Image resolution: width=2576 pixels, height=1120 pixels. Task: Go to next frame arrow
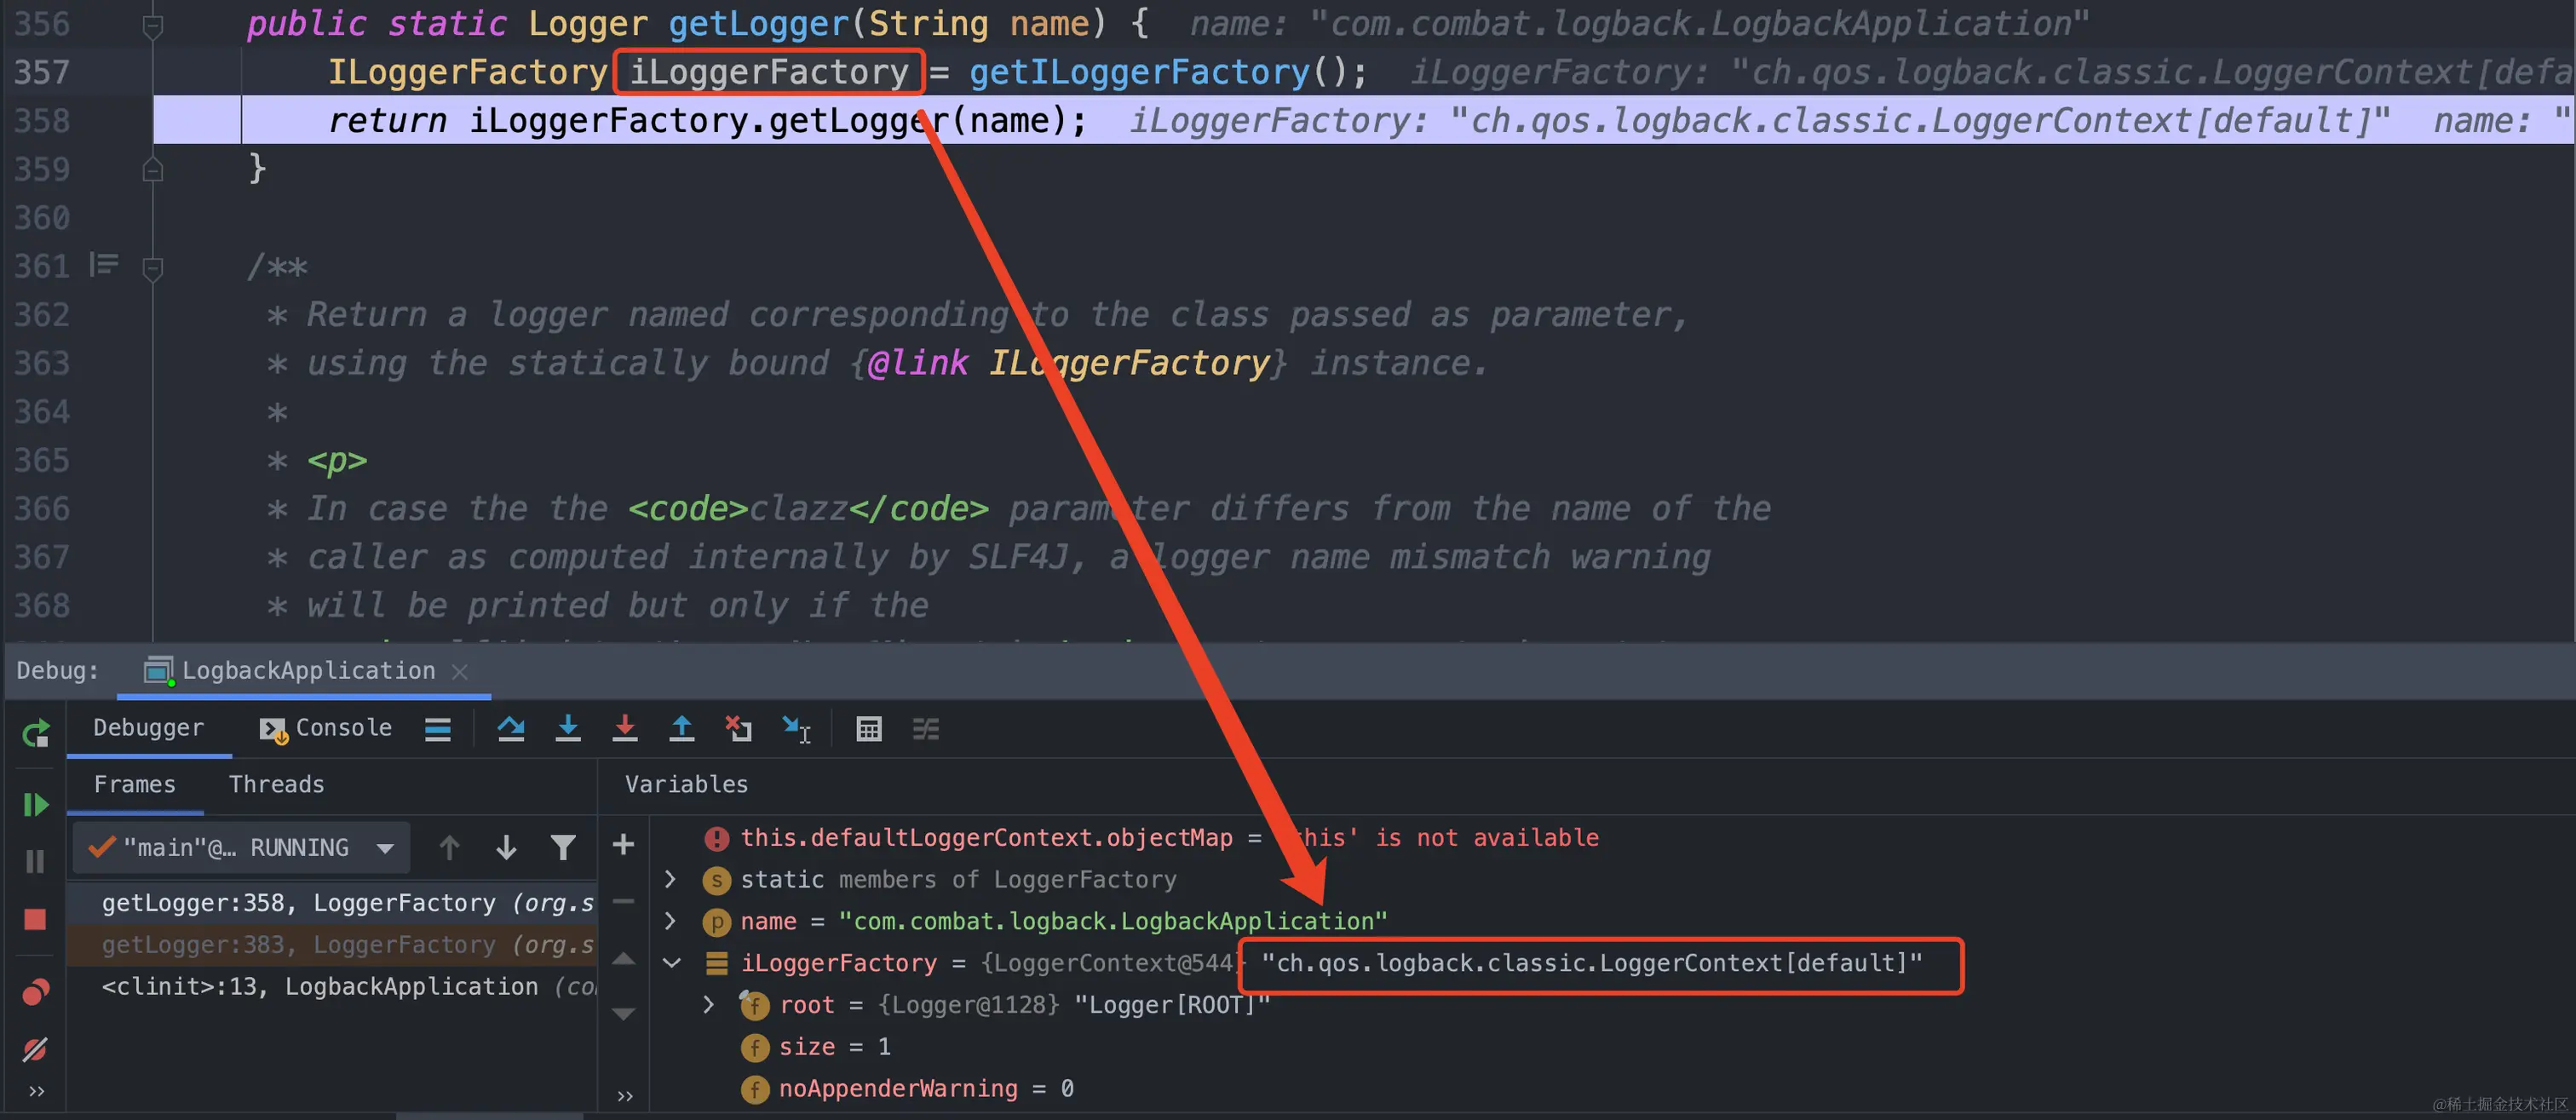pyautogui.click(x=507, y=848)
